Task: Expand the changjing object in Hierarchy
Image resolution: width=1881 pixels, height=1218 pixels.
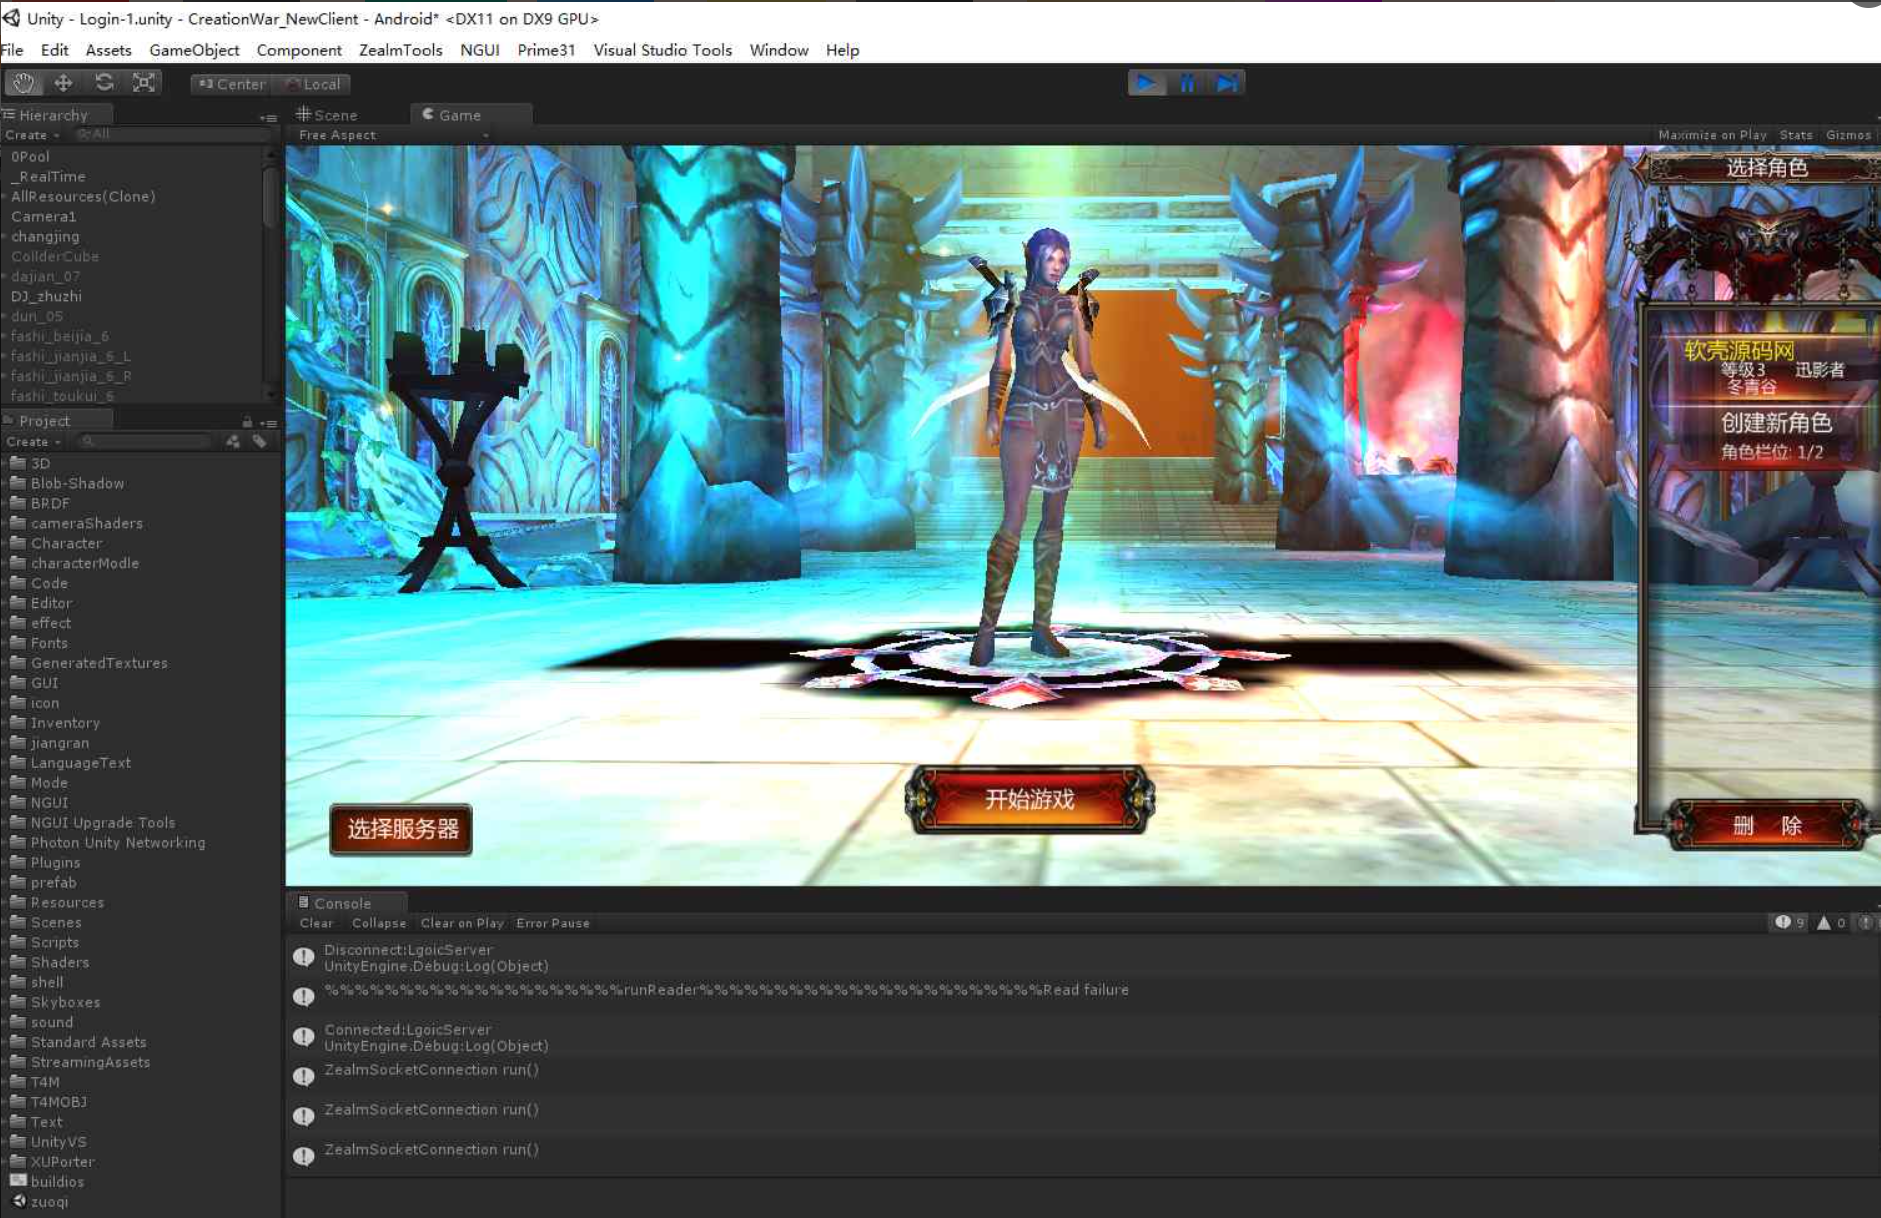Action: (5, 237)
